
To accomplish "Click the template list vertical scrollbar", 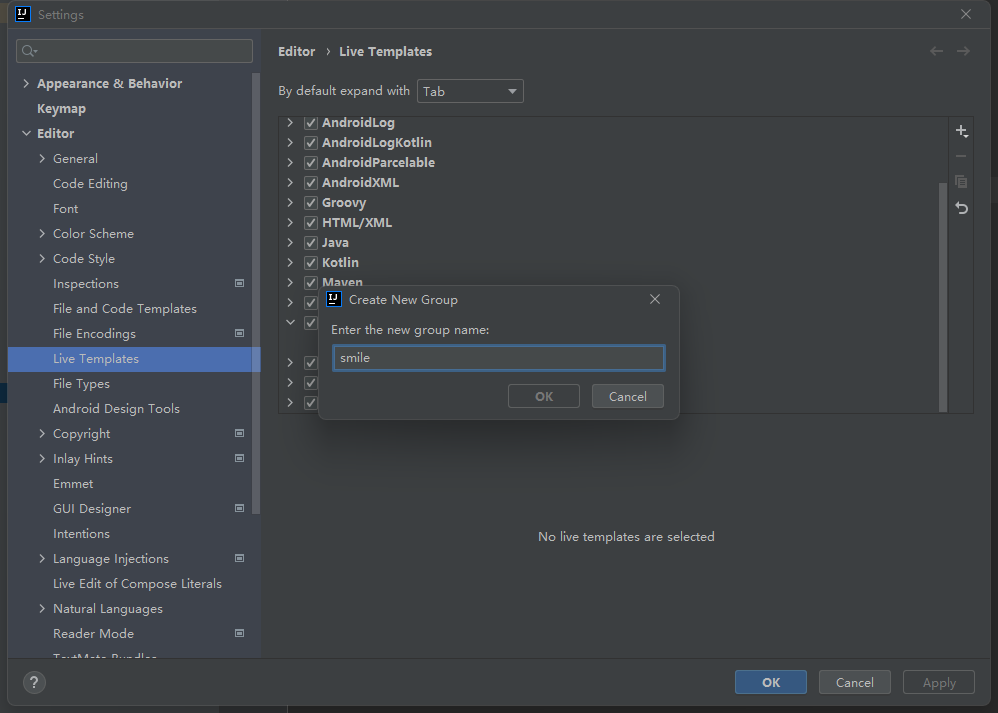I will (x=943, y=297).
